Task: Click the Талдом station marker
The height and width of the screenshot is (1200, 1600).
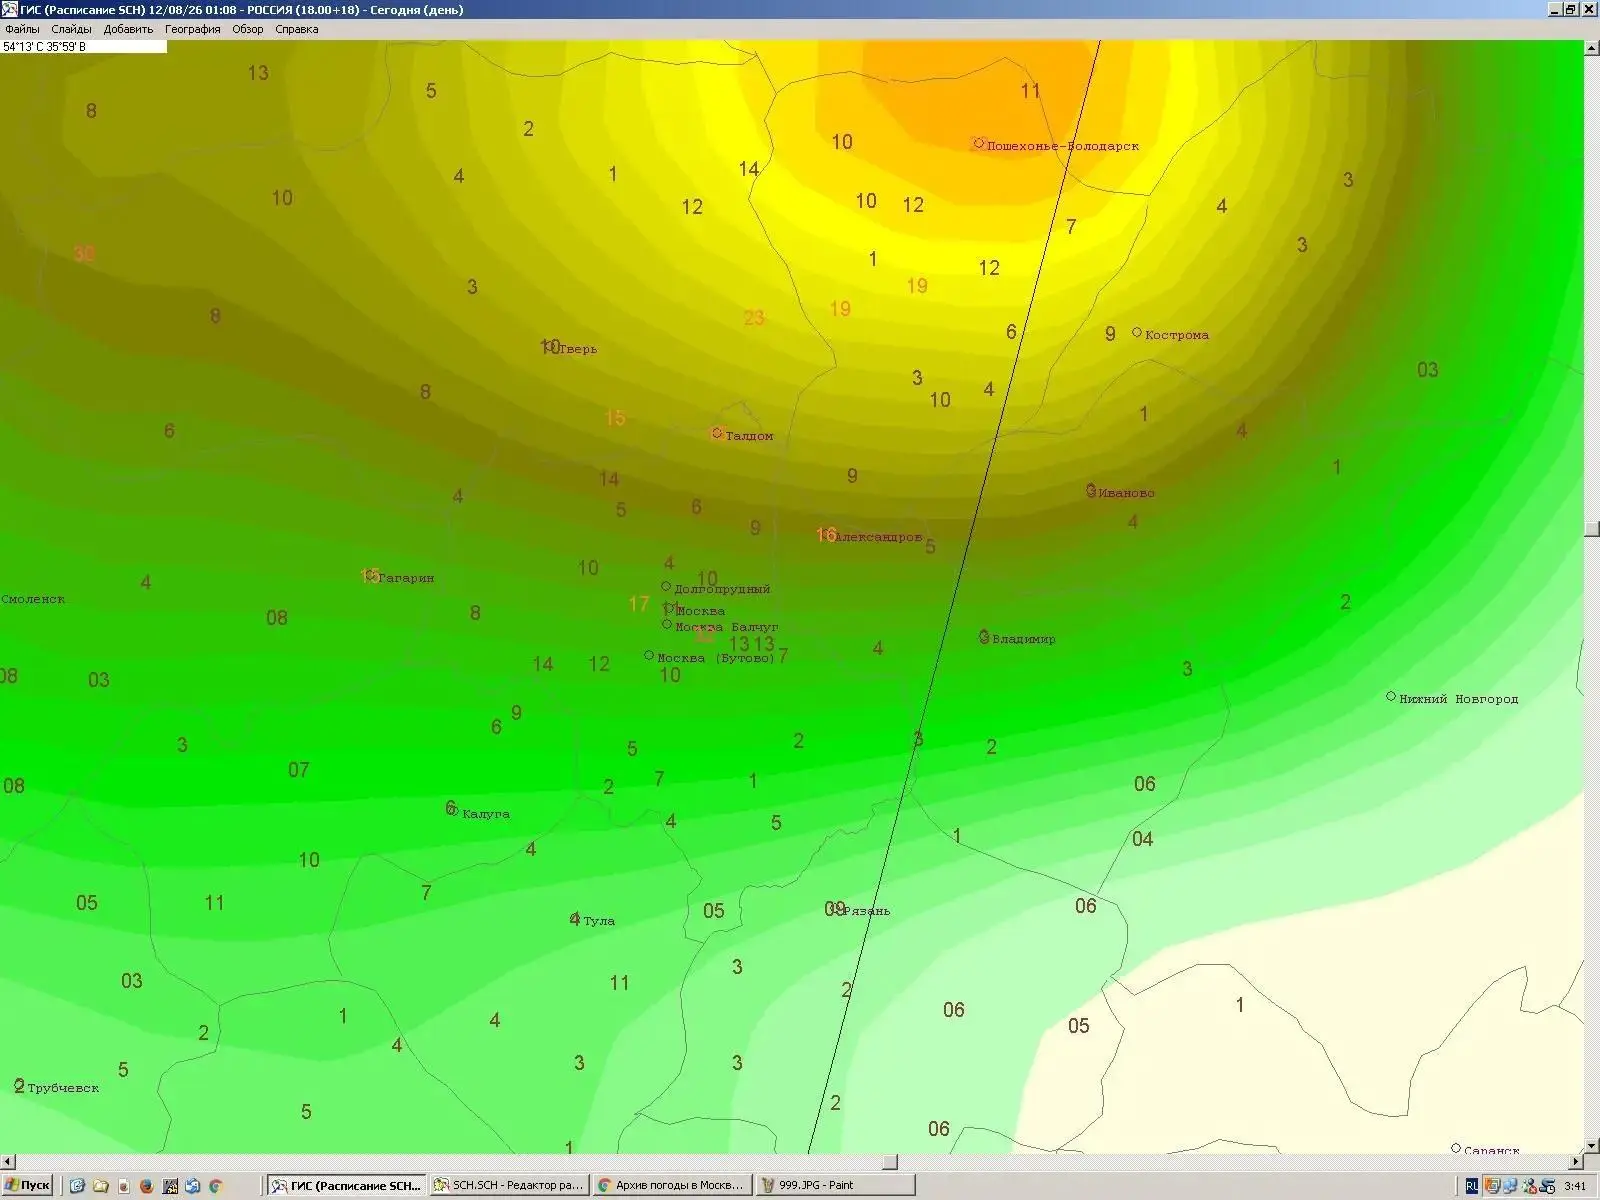Action: 717,433
